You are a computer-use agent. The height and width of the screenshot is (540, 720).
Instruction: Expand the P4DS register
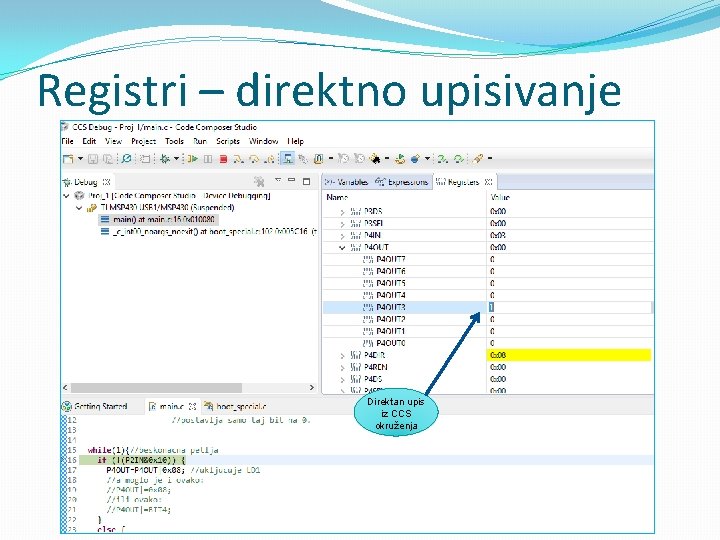pos(342,379)
